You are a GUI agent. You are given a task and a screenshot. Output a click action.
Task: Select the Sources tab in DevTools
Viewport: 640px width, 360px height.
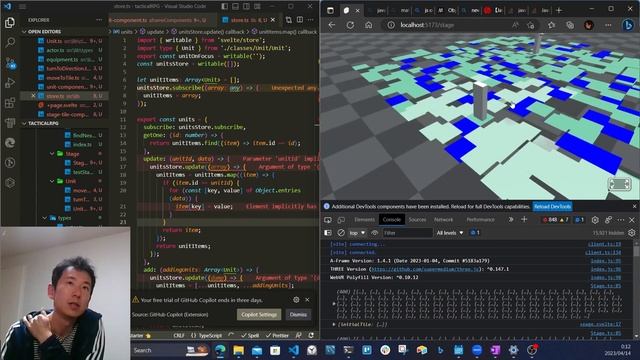pyautogui.click(x=417, y=220)
